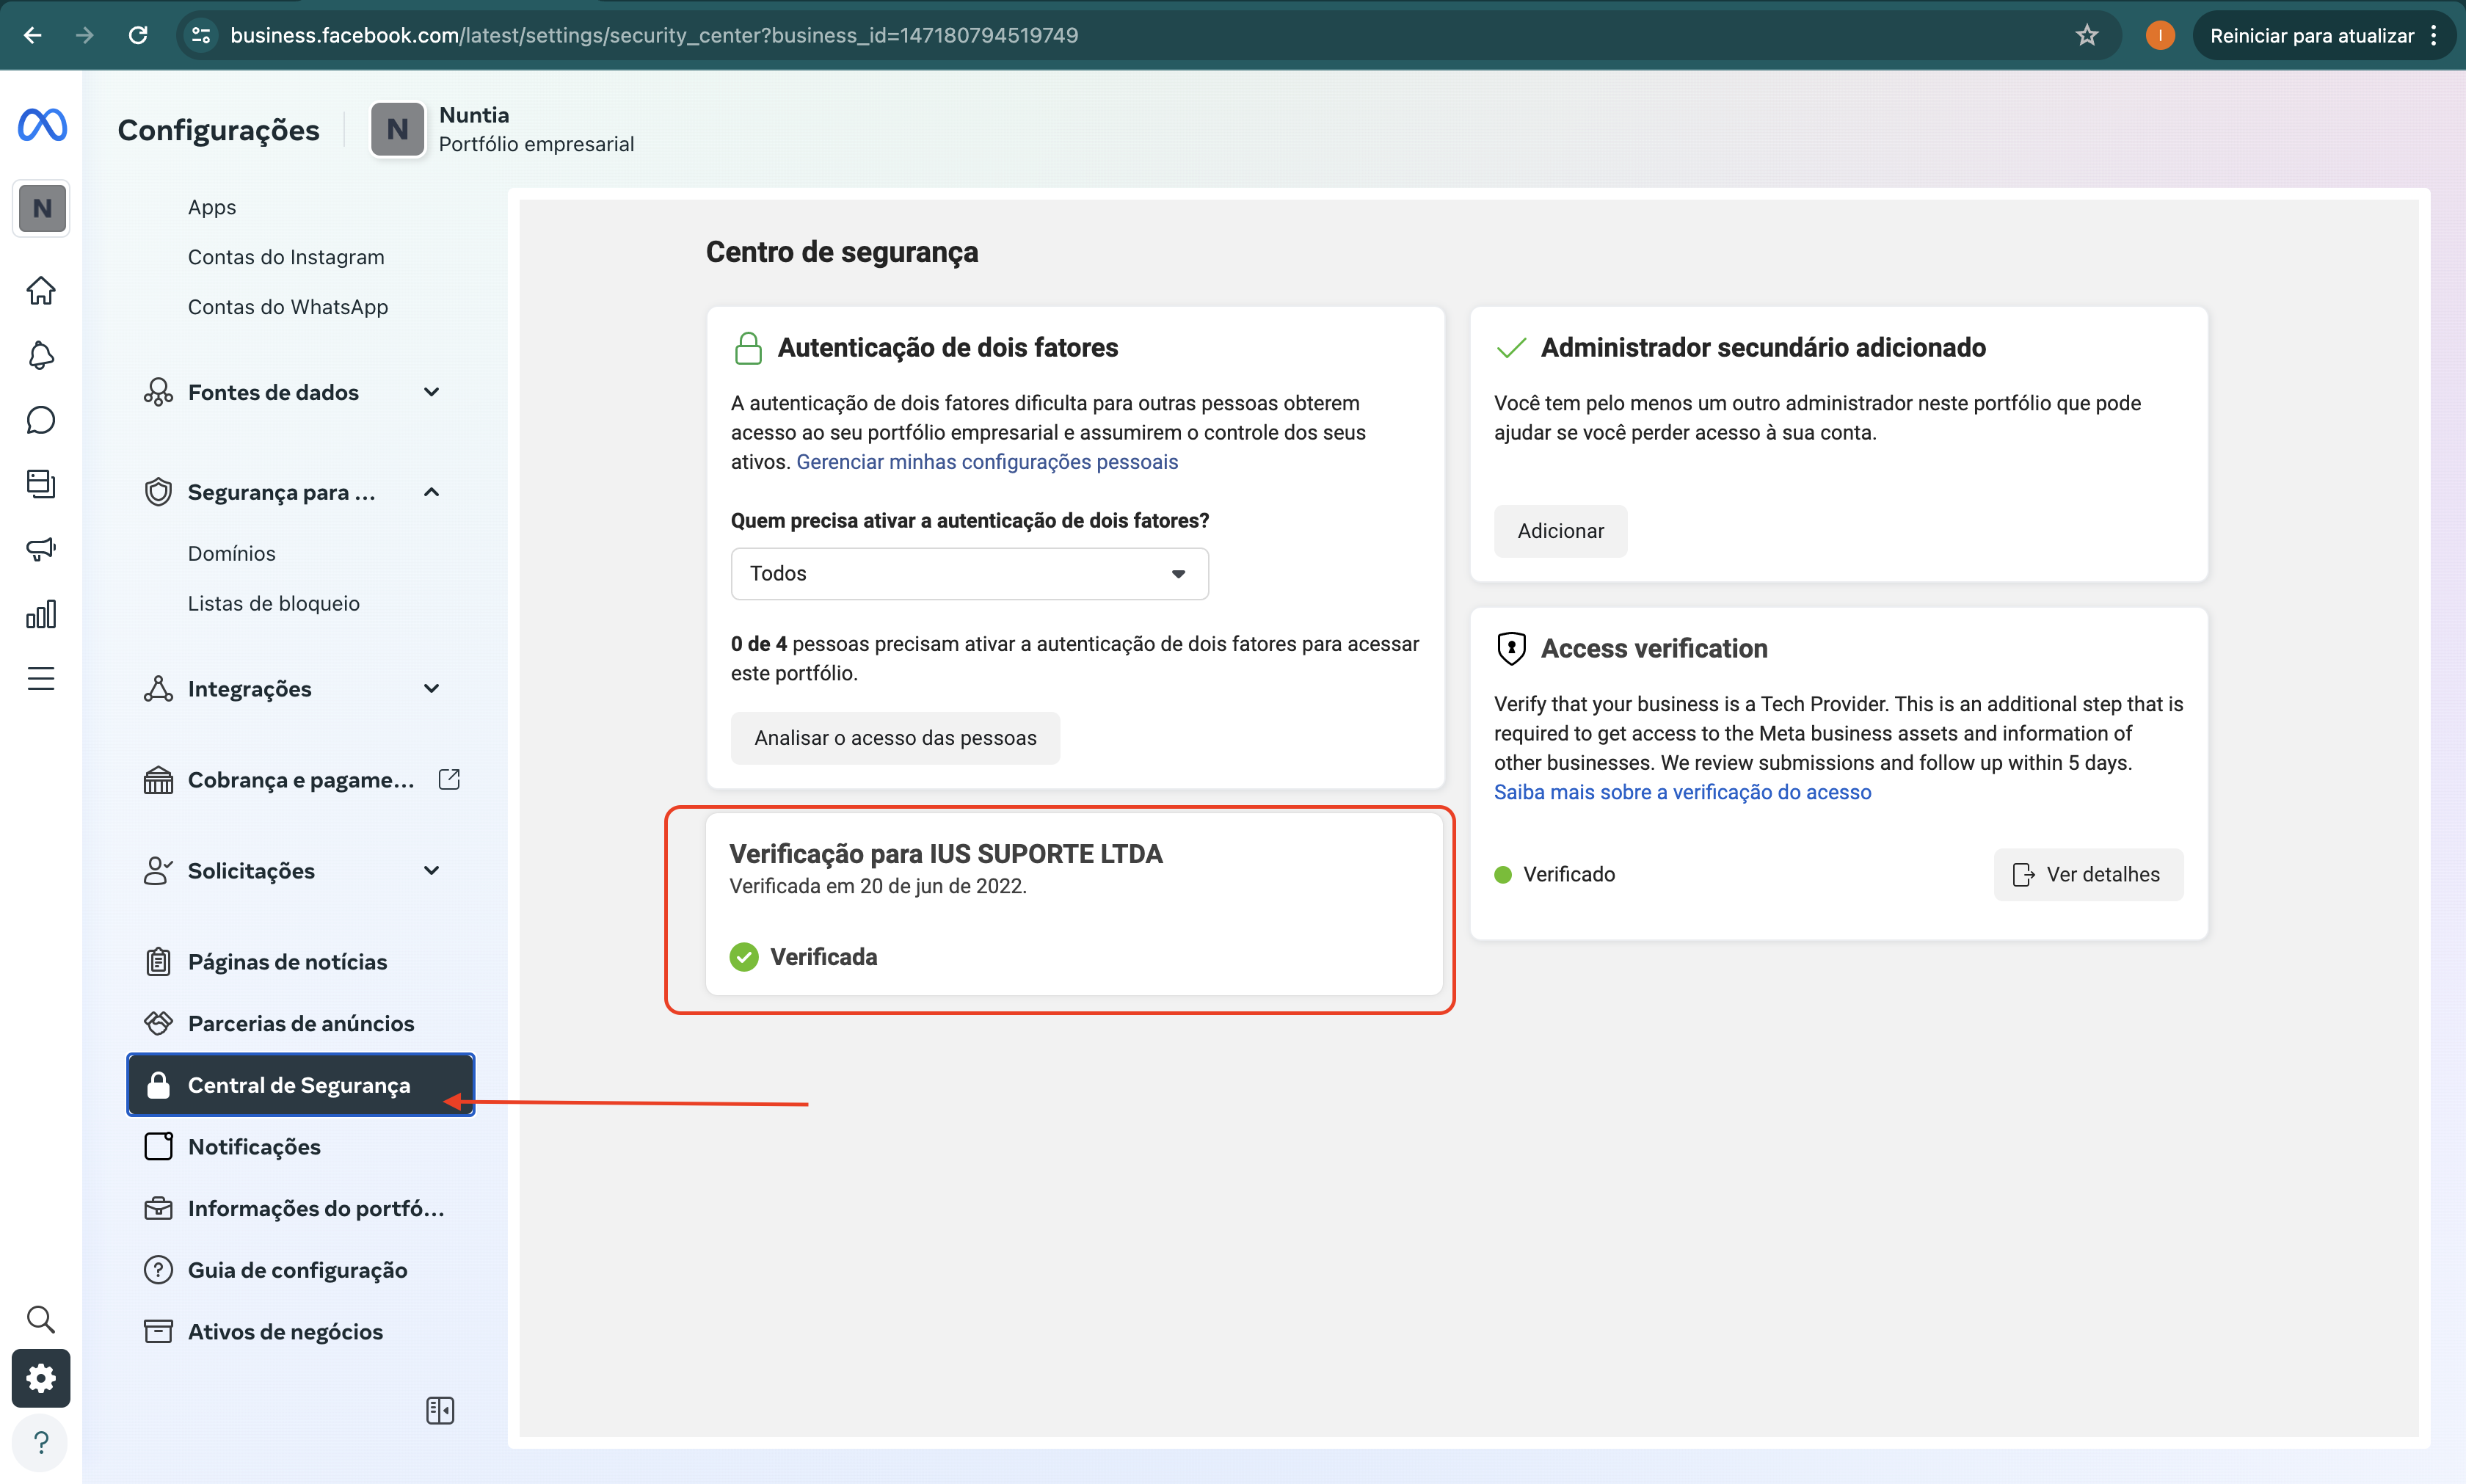Click Analisar o acesso das pessoas
This screenshot has width=2466, height=1484.
pos(895,738)
